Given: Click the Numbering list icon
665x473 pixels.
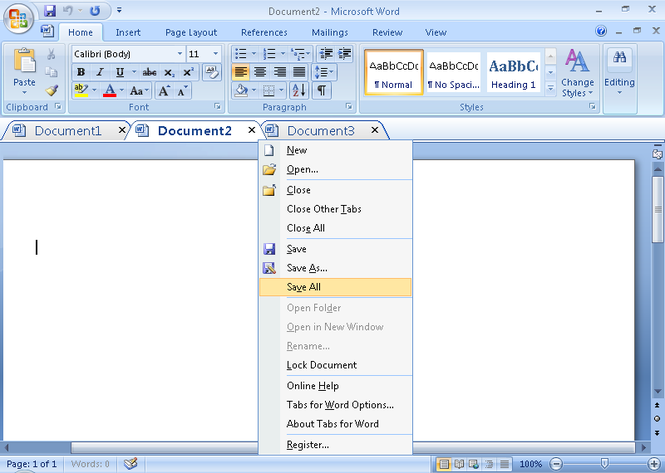Looking at the screenshot, I should [x=269, y=54].
